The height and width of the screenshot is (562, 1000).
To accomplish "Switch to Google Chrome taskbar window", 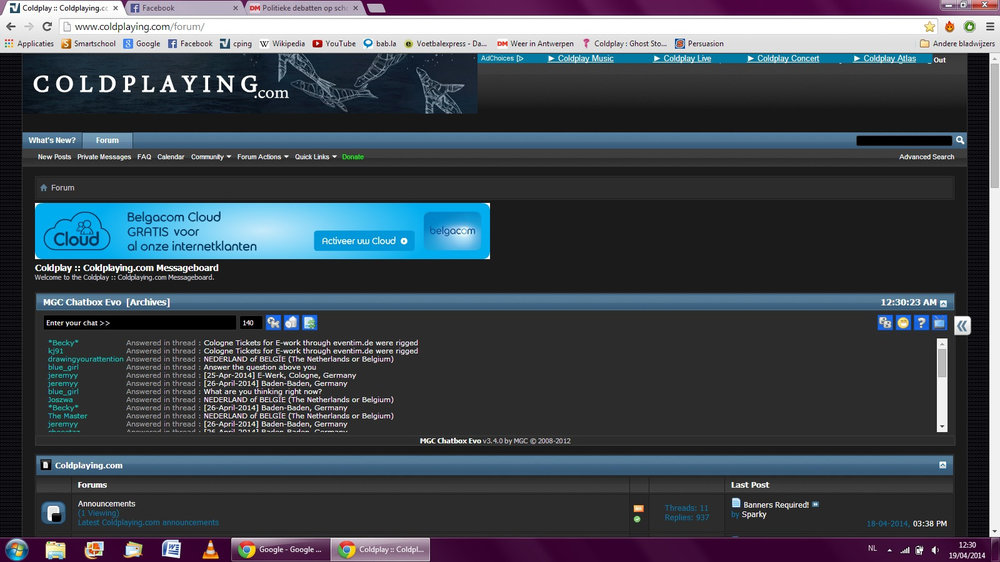I will [281, 549].
